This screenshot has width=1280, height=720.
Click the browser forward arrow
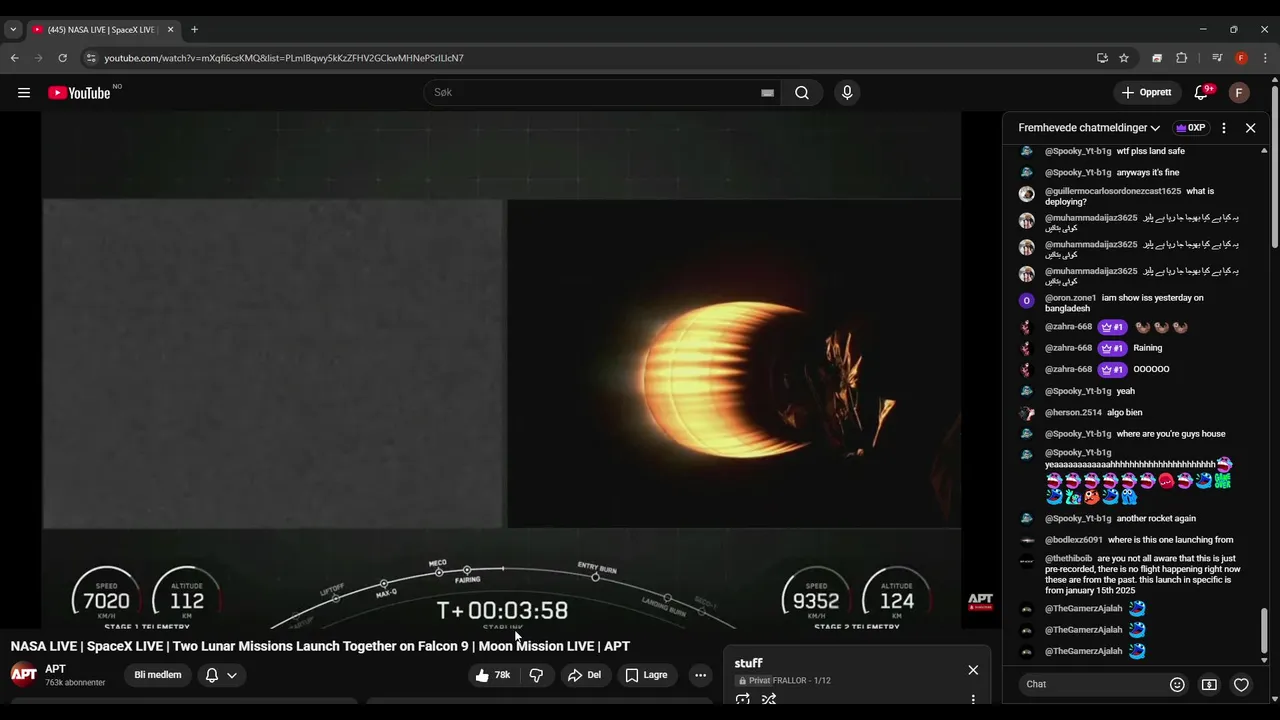click(38, 58)
